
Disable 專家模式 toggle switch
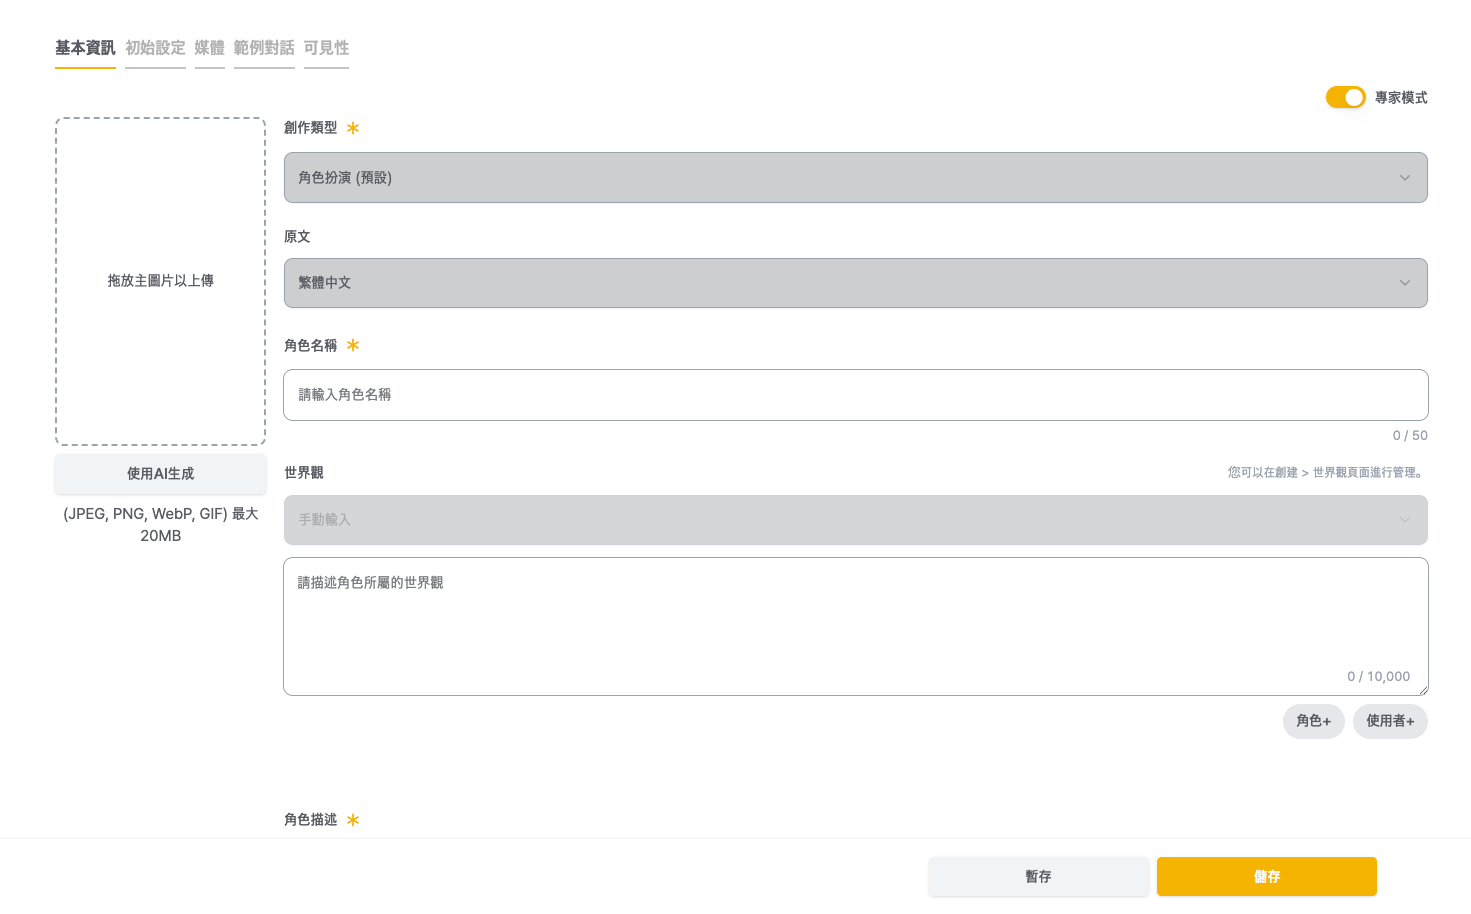[1345, 97]
